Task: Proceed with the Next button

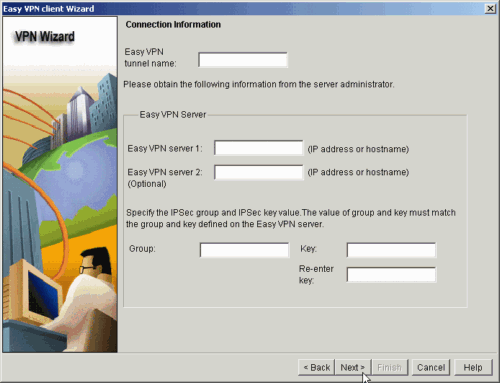Action: pos(353,367)
